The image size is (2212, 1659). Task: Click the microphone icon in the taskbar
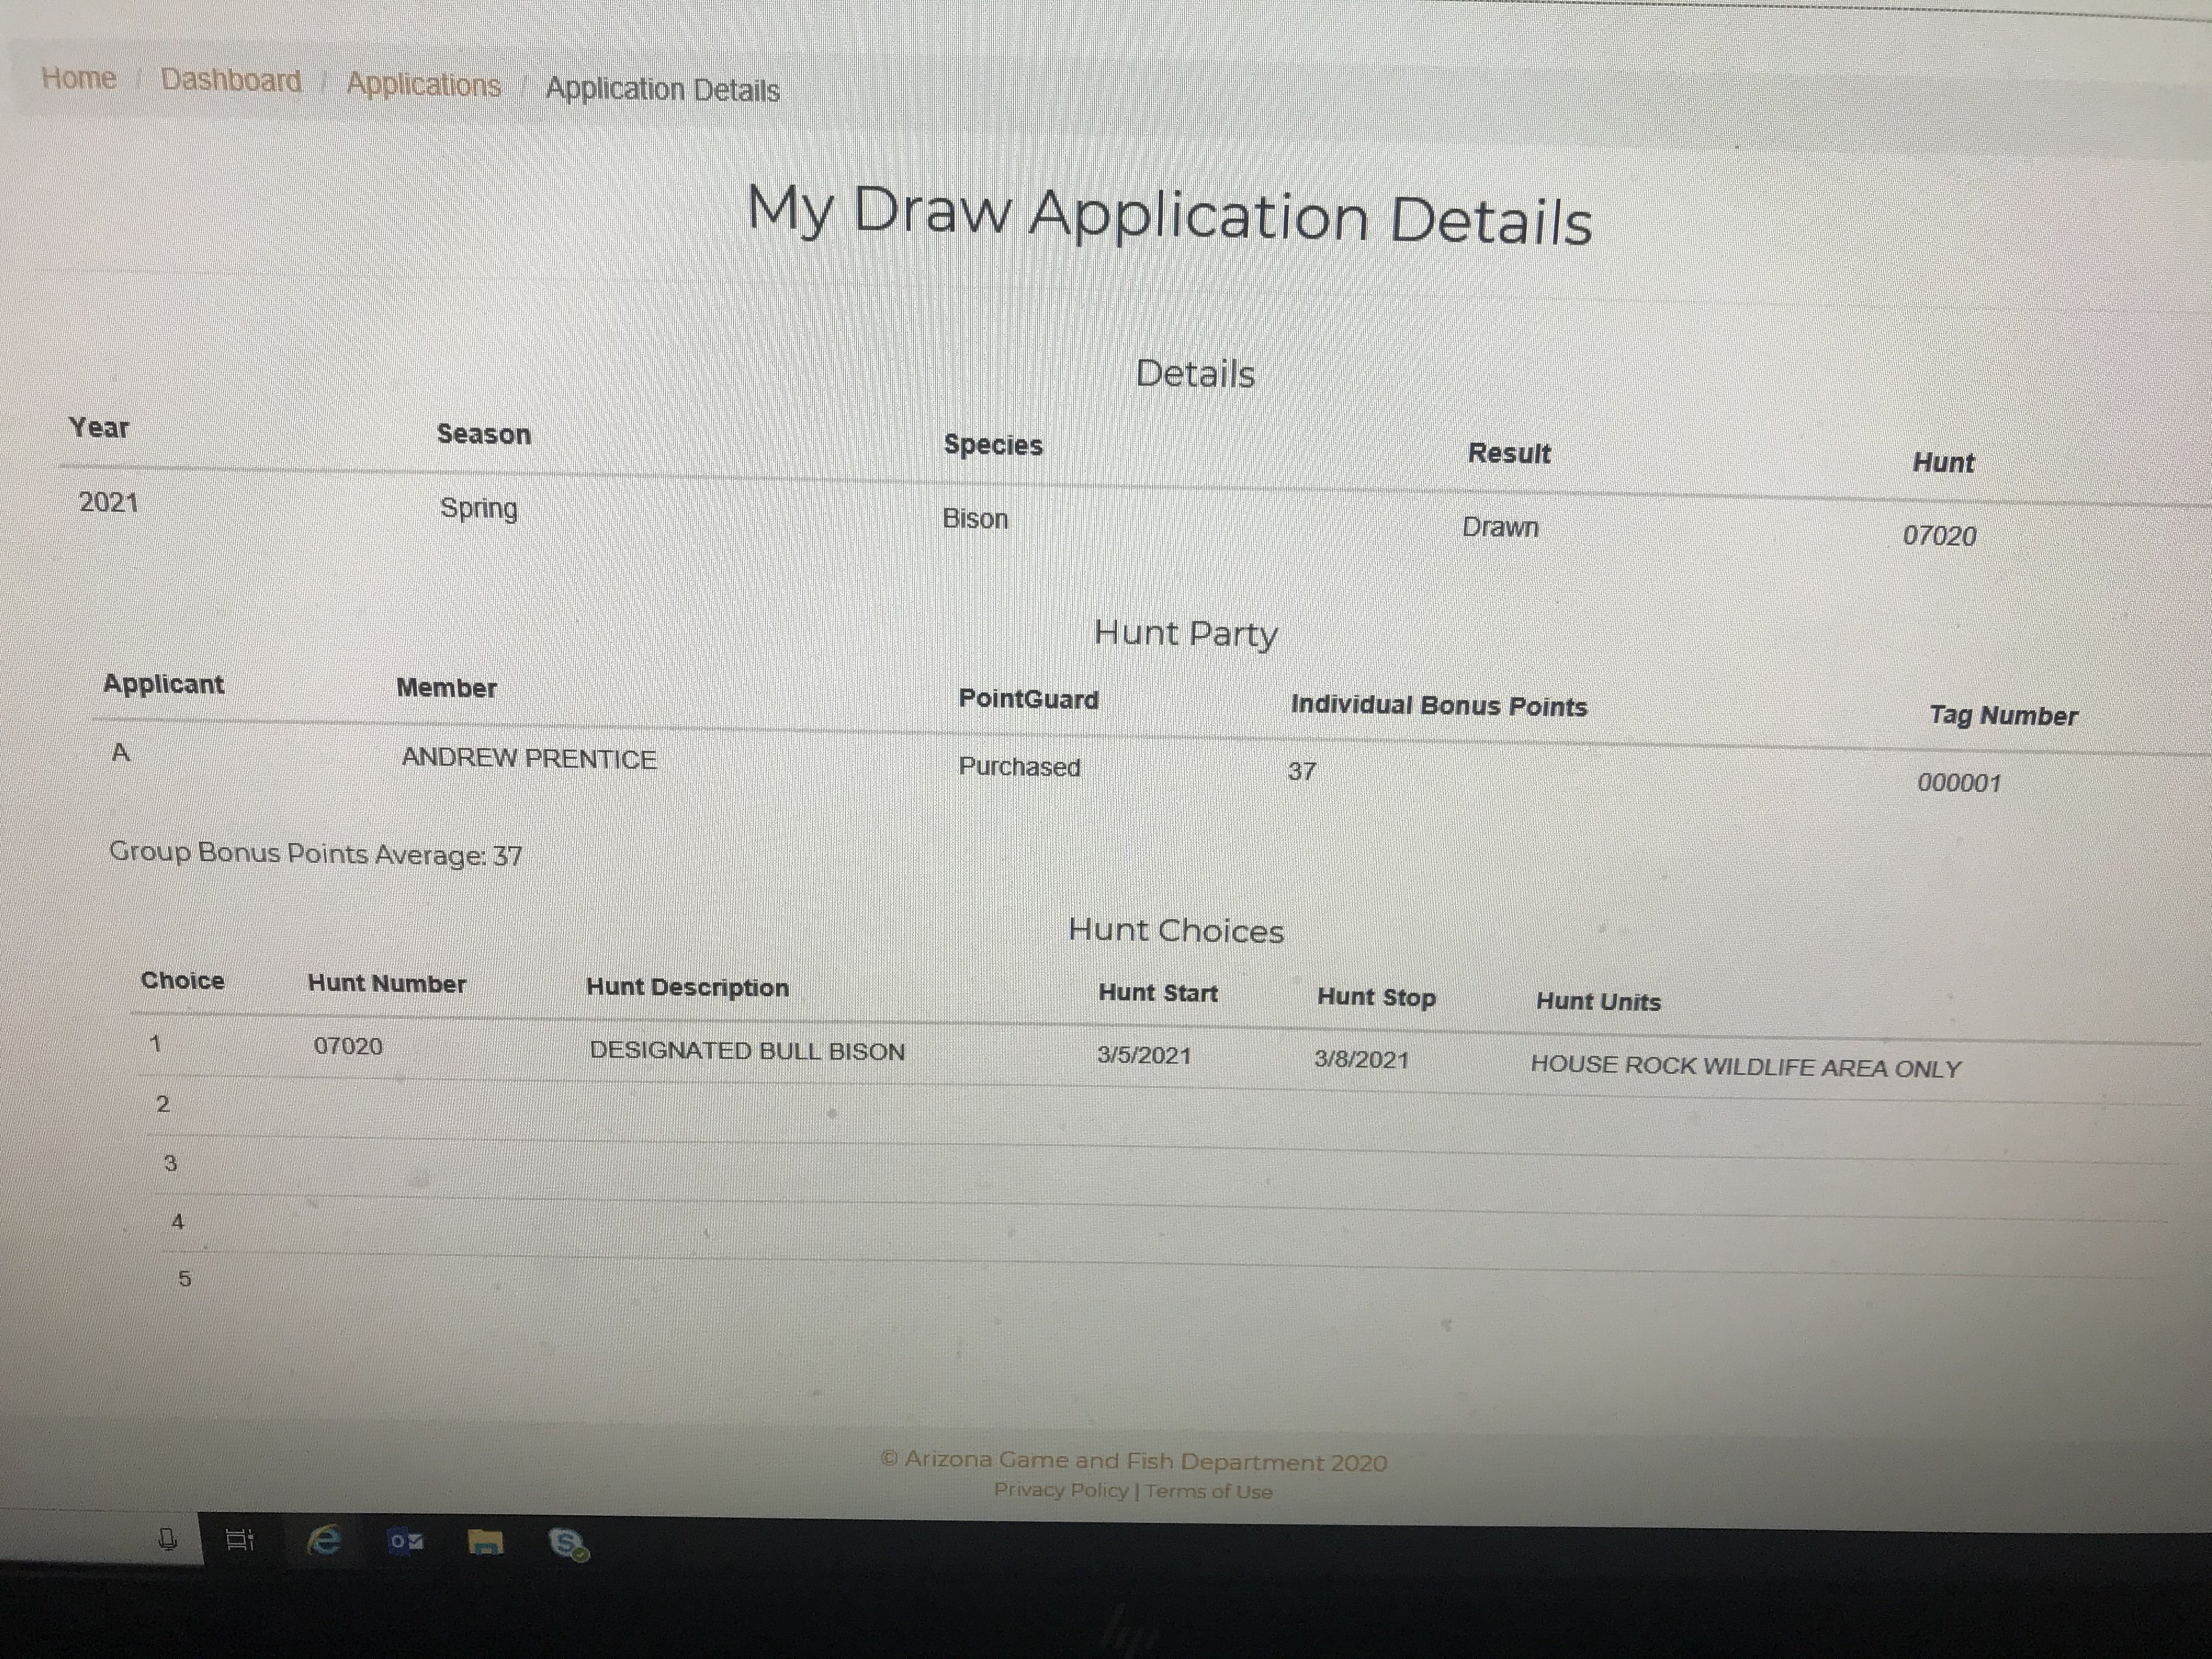tap(168, 1539)
